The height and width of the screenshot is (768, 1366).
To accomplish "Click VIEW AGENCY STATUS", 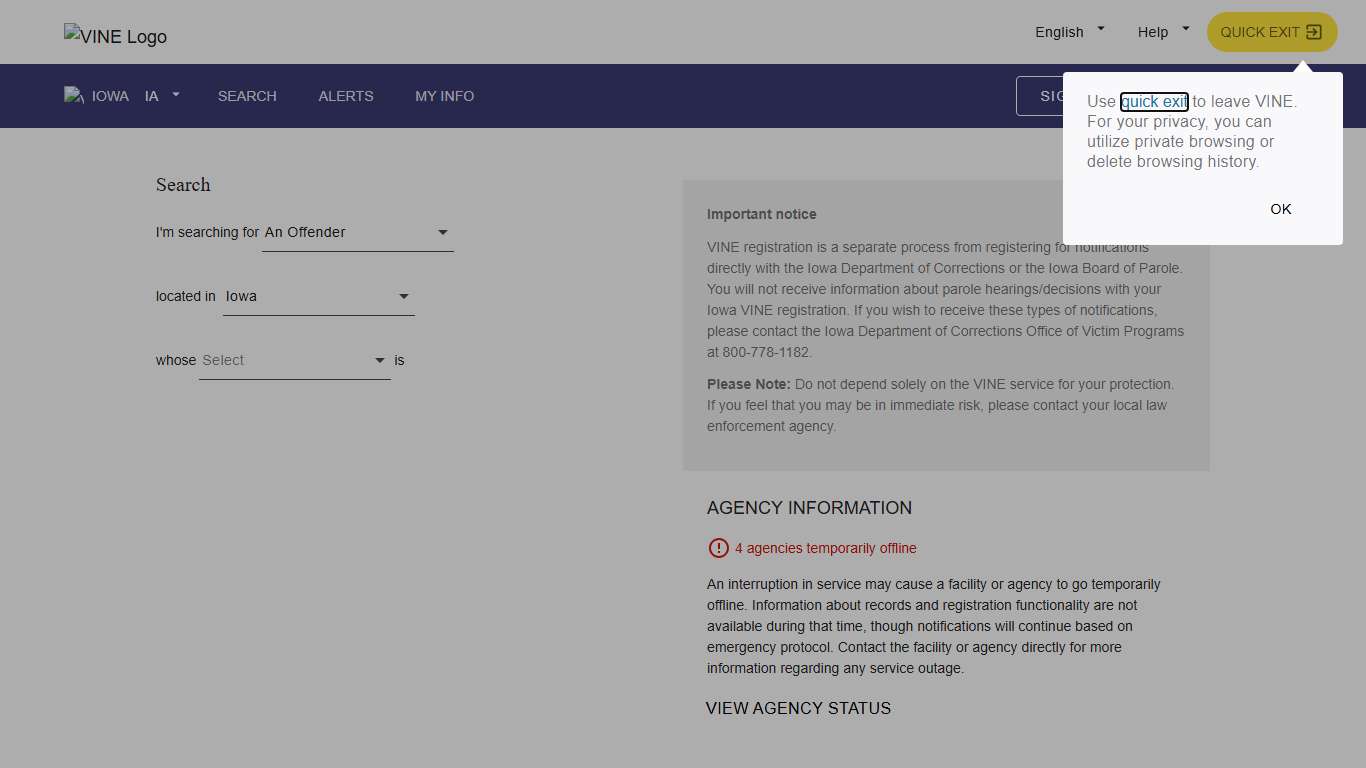I will tap(798, 708).
